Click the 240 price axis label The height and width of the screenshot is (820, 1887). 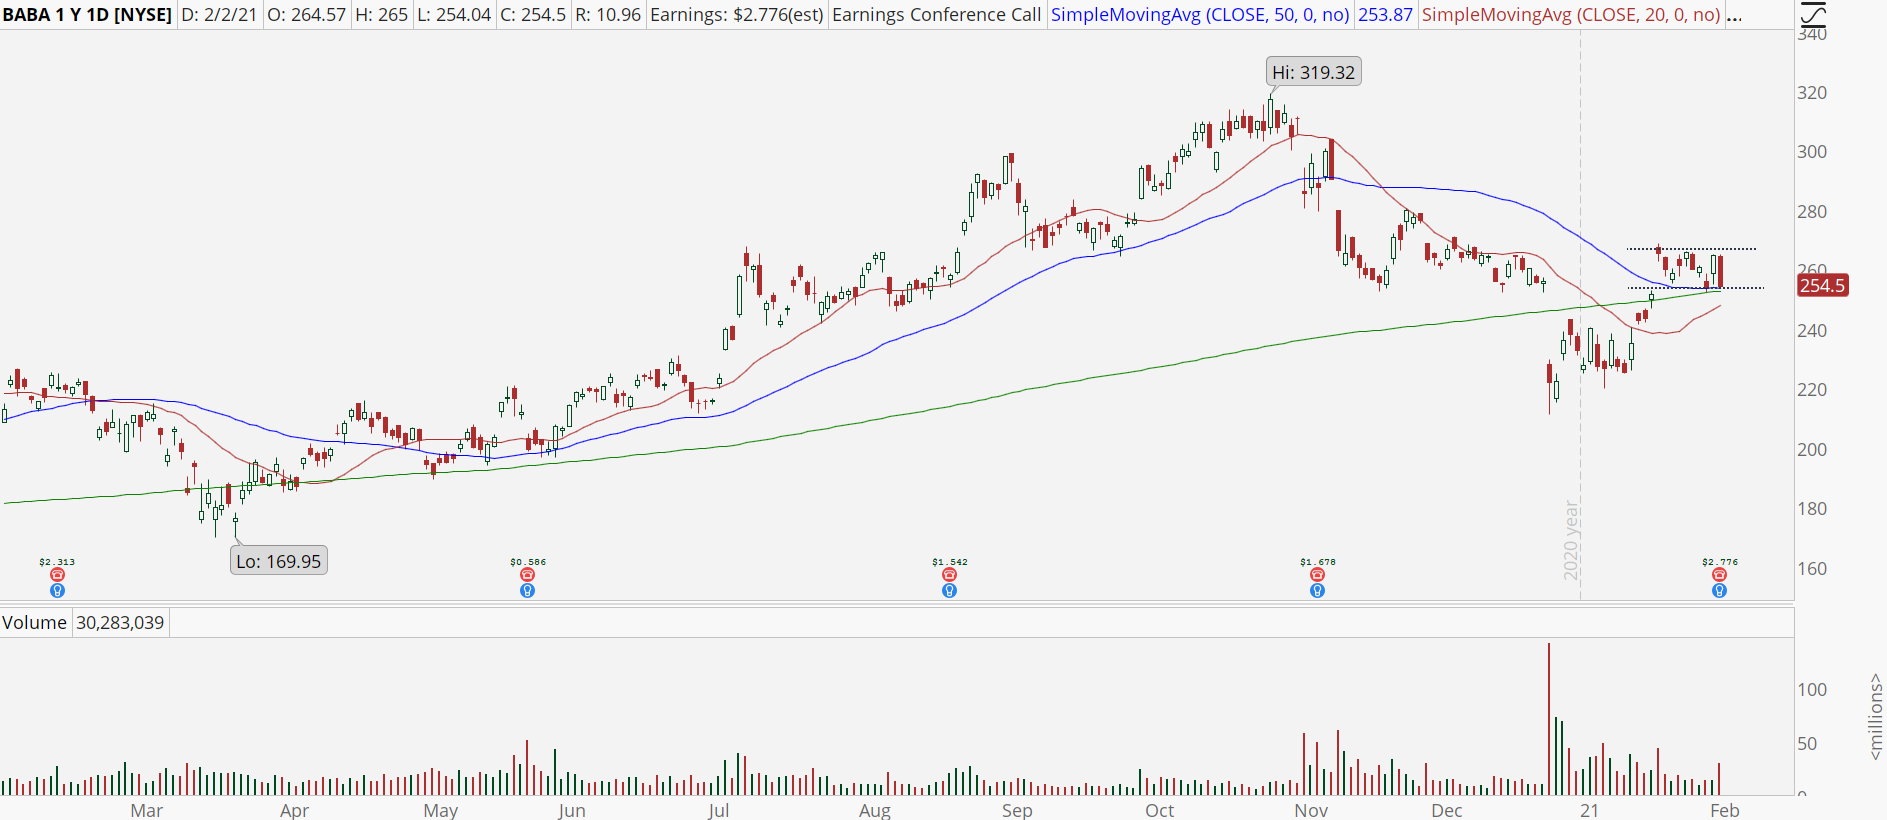point(1812,331)
